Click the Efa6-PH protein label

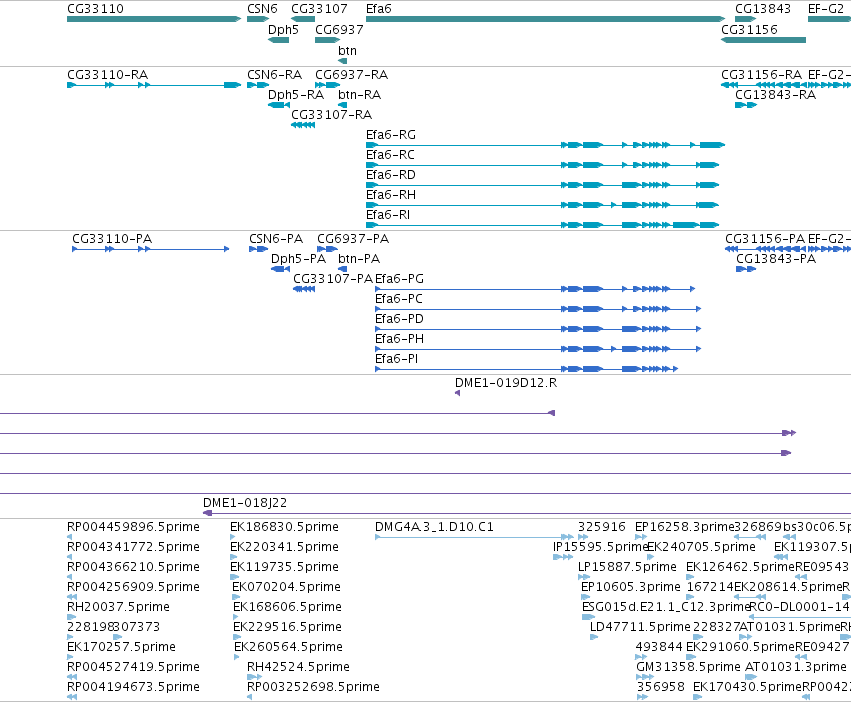(399, 339)
